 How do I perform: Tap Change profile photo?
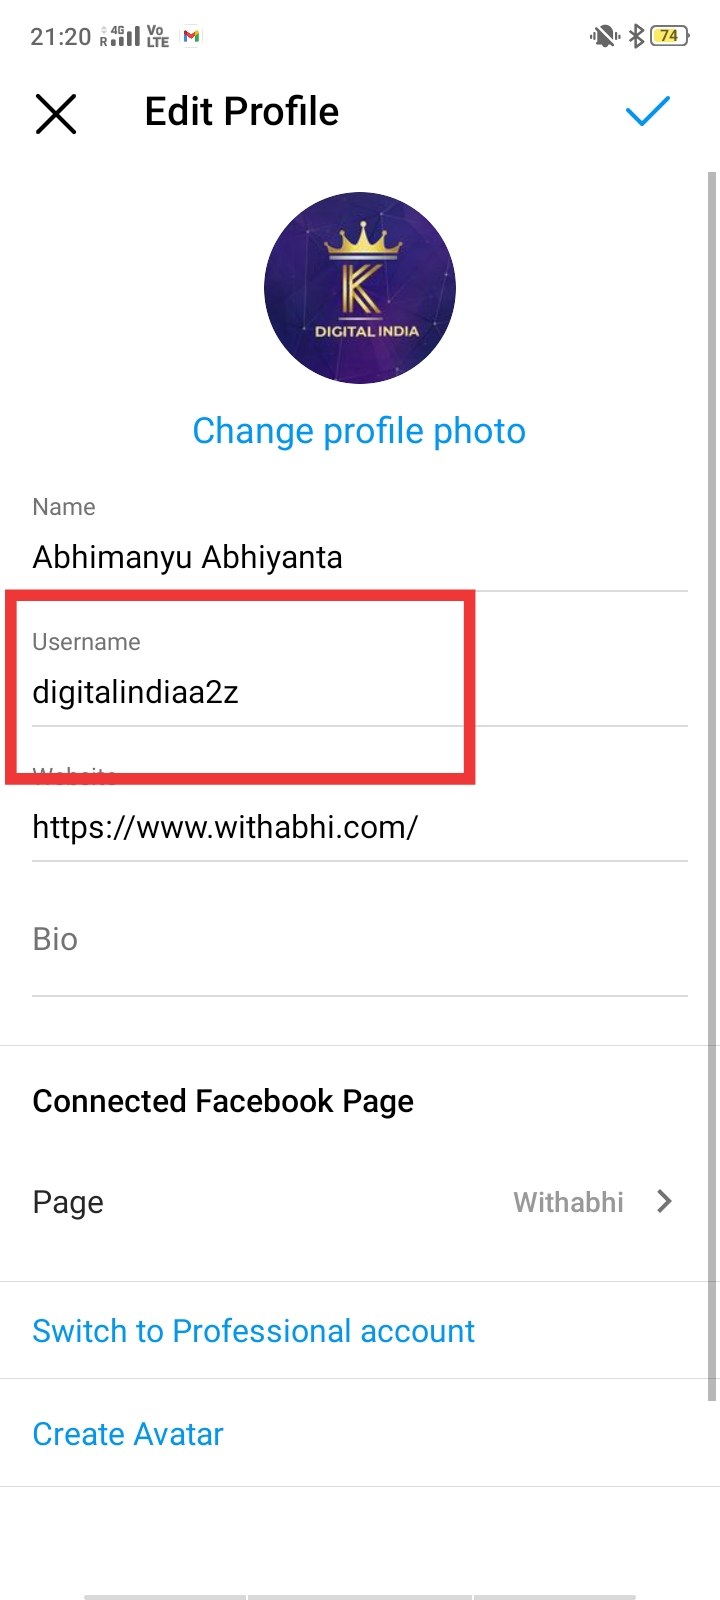pyautogui.click(x=359, y=431)
